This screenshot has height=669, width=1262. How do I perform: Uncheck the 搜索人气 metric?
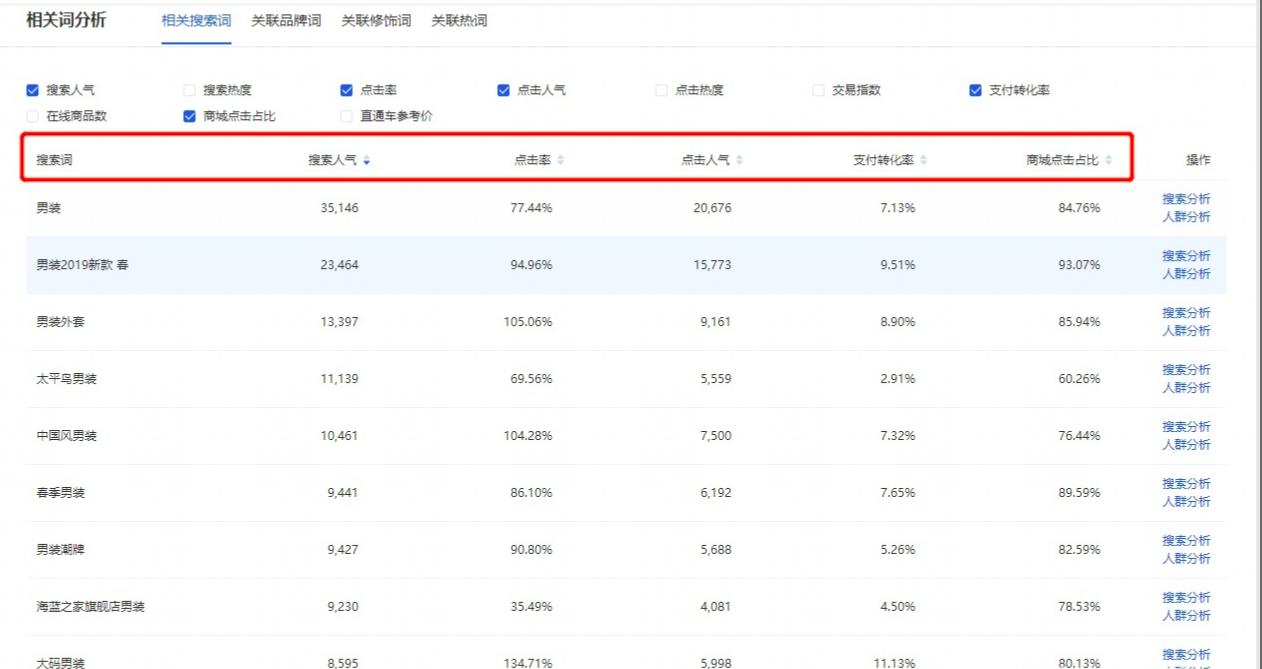33,90
